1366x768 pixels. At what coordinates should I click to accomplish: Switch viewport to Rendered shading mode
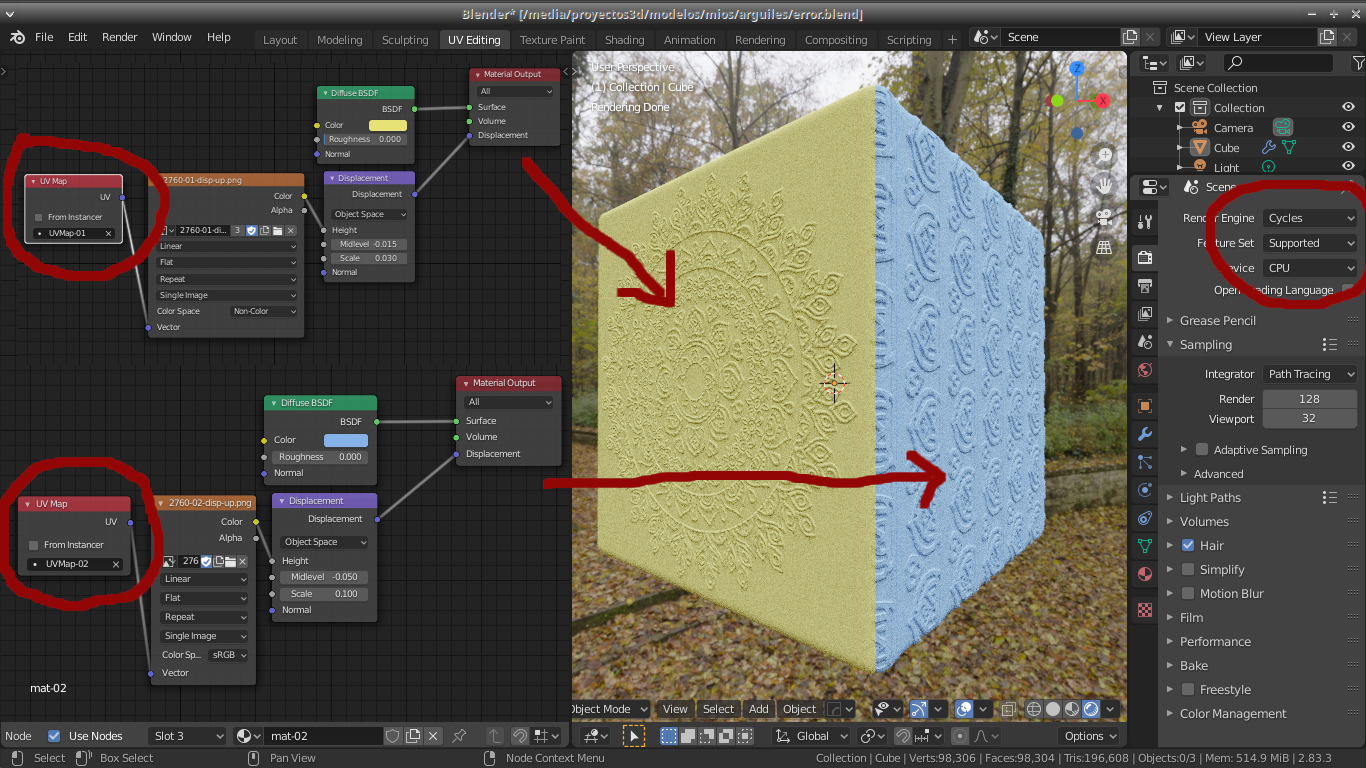pyautogui.click(x=1089, y=709)
